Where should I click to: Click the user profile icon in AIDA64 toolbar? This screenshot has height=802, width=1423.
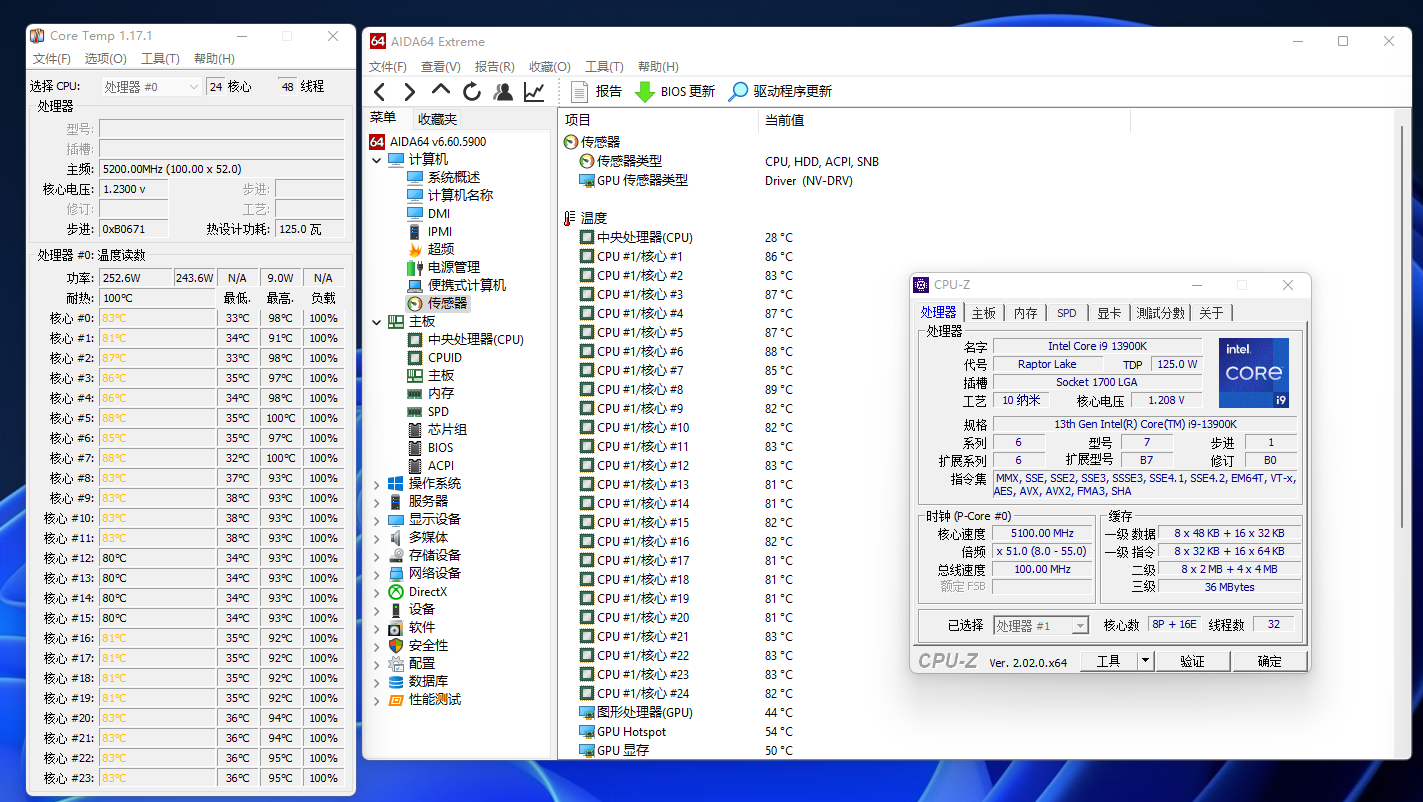[x=503, y=92]
